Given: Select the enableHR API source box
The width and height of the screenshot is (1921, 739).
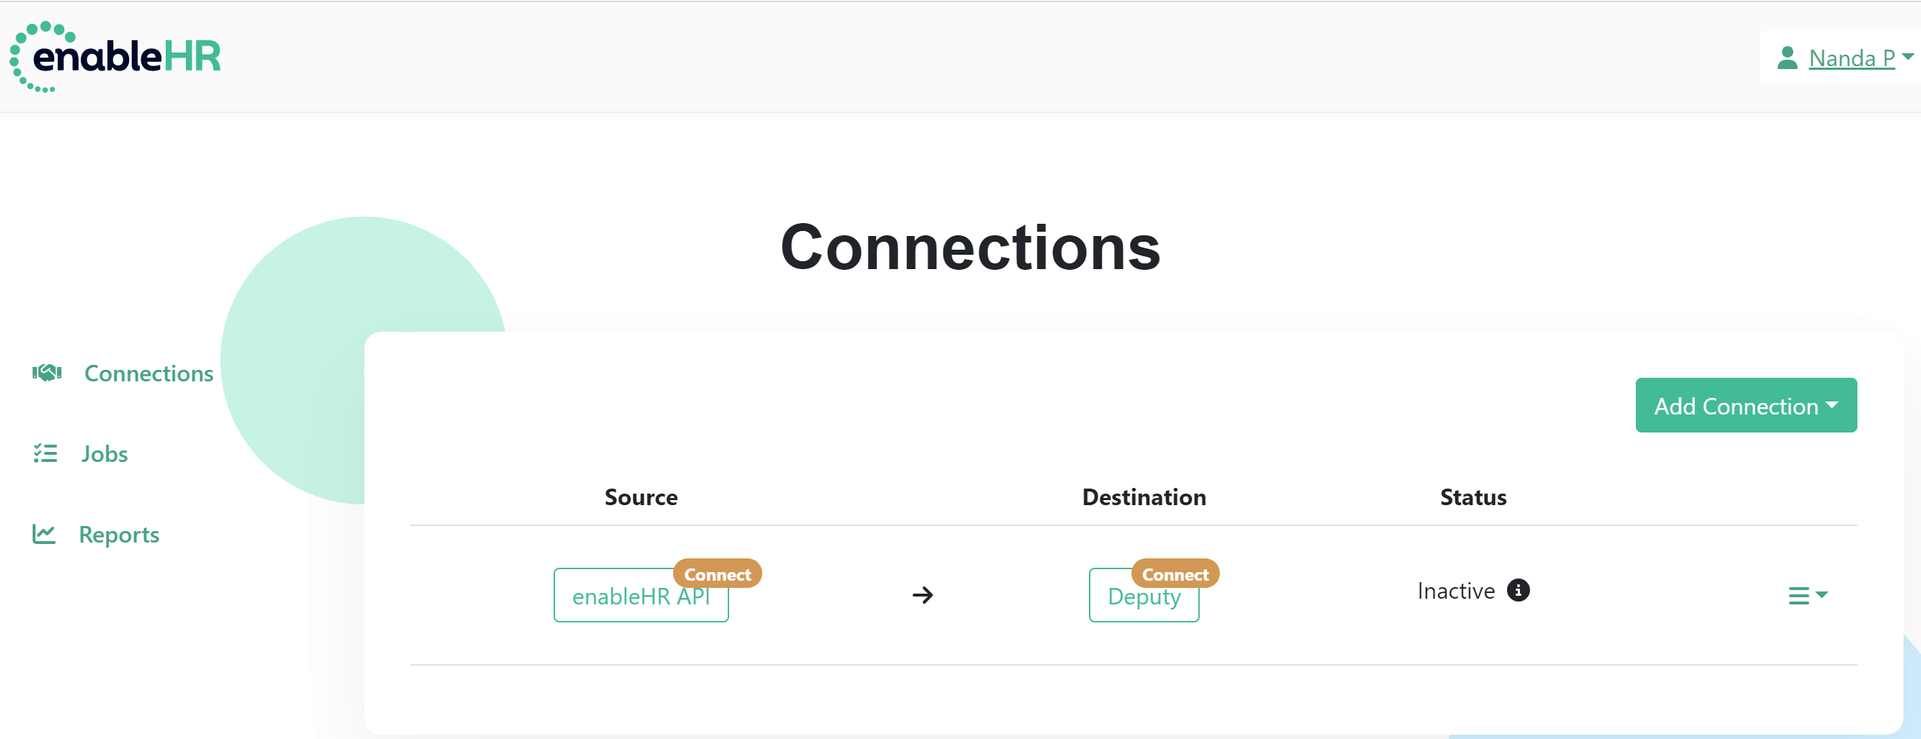Looking at the screenshot, I should (x=640, y=595).
